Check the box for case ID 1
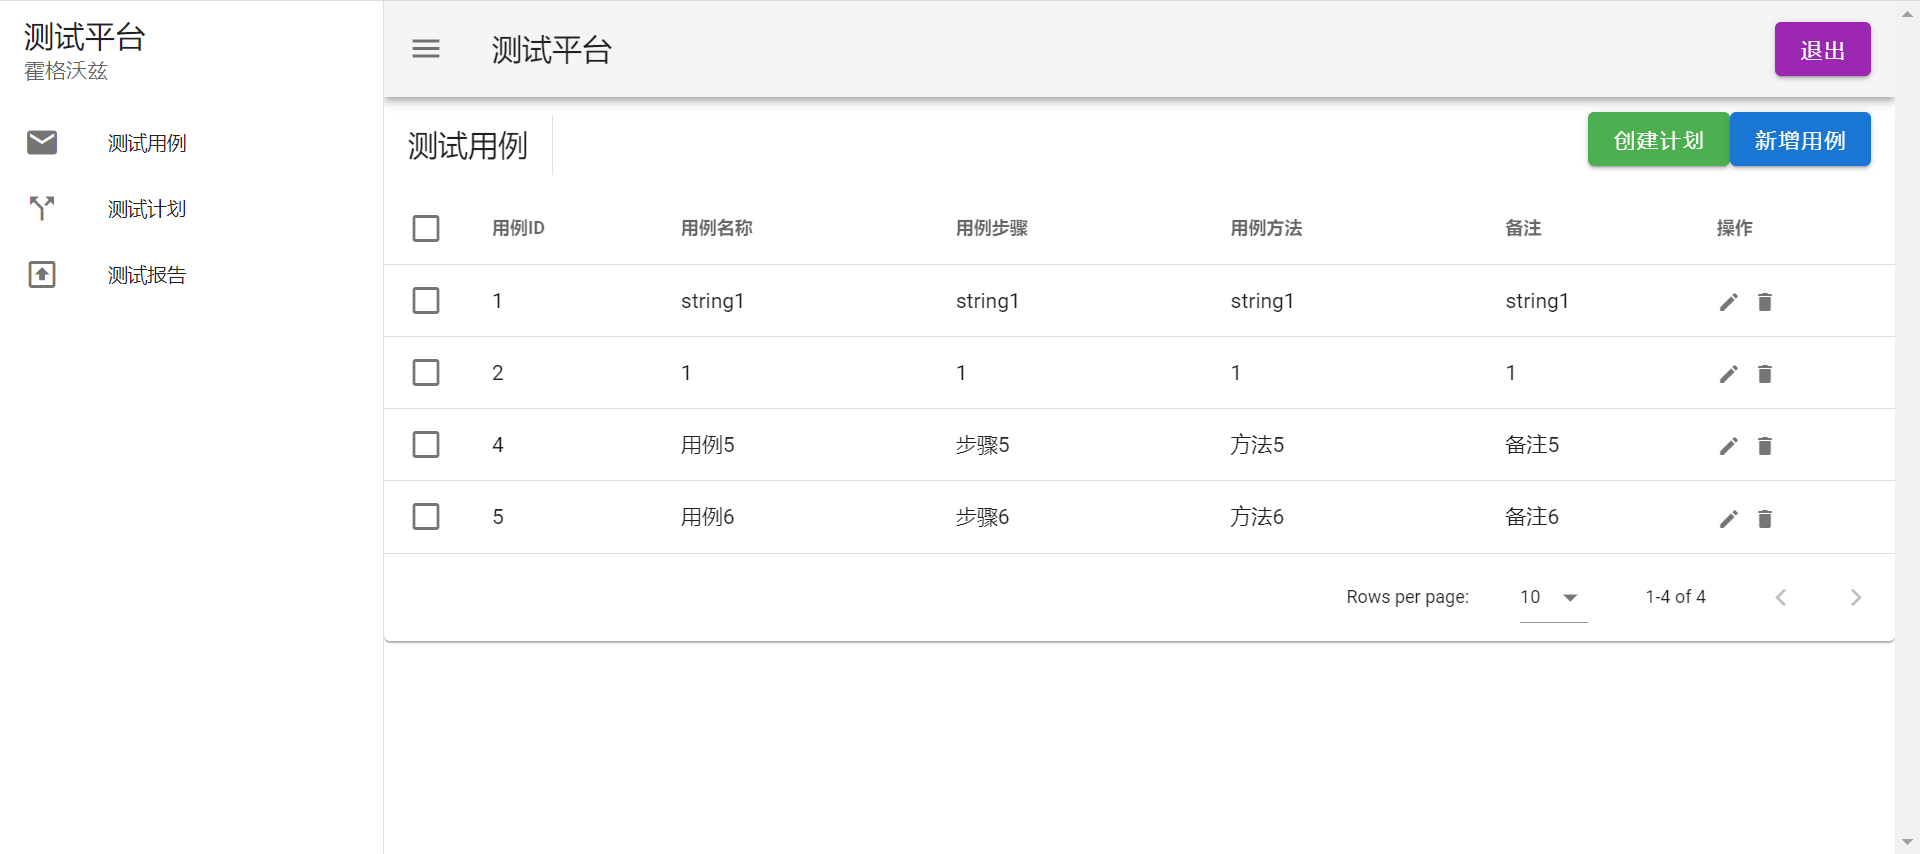This screenshot has height=854, width=1920. pos(426,300)
